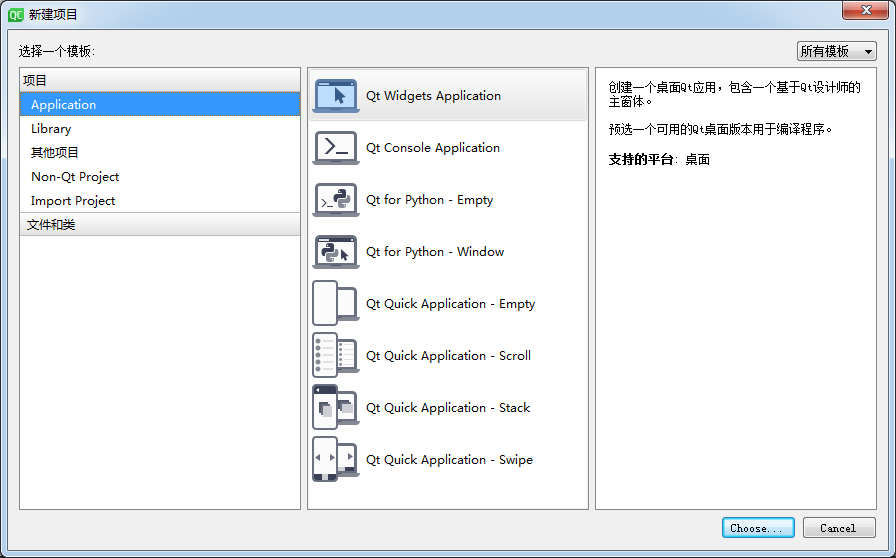Click the Qt Creator logo in title bar

click(x=15, y=14)
